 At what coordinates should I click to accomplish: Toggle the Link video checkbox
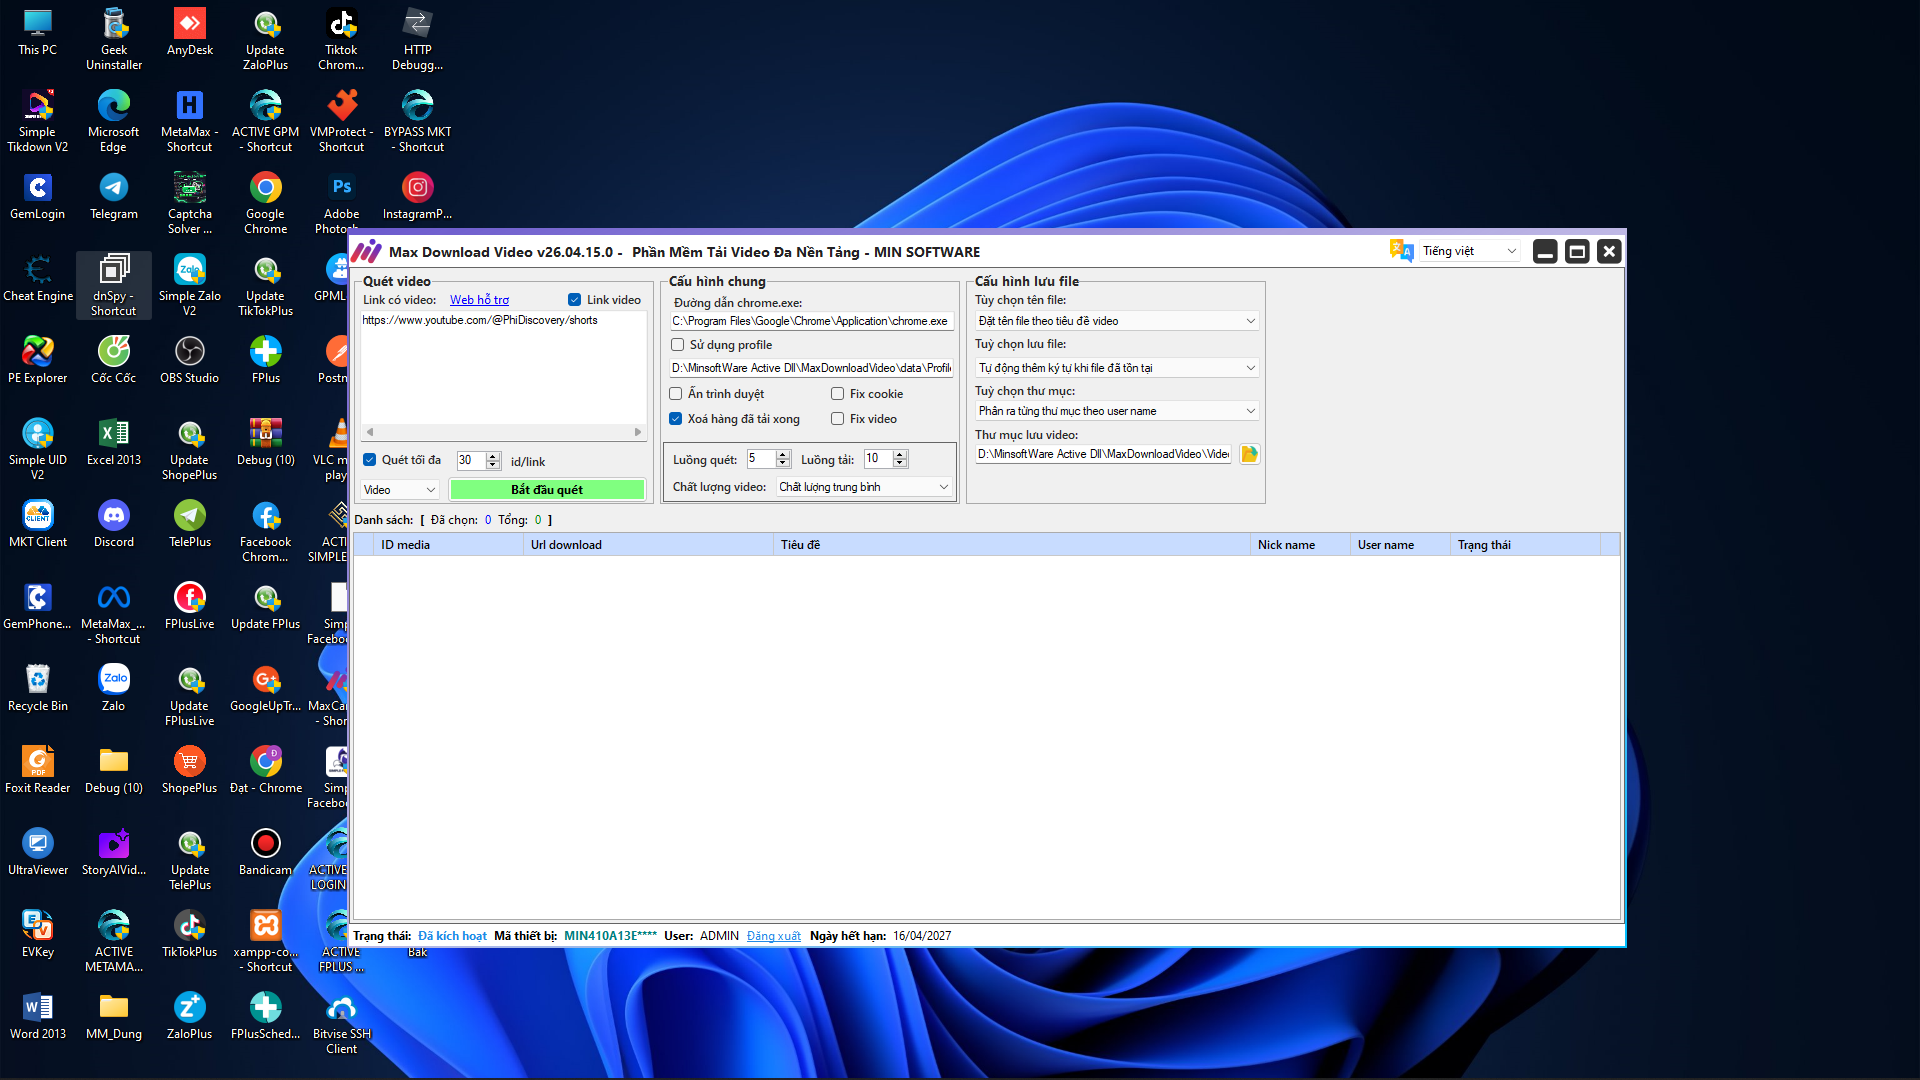tap(574, 300)
